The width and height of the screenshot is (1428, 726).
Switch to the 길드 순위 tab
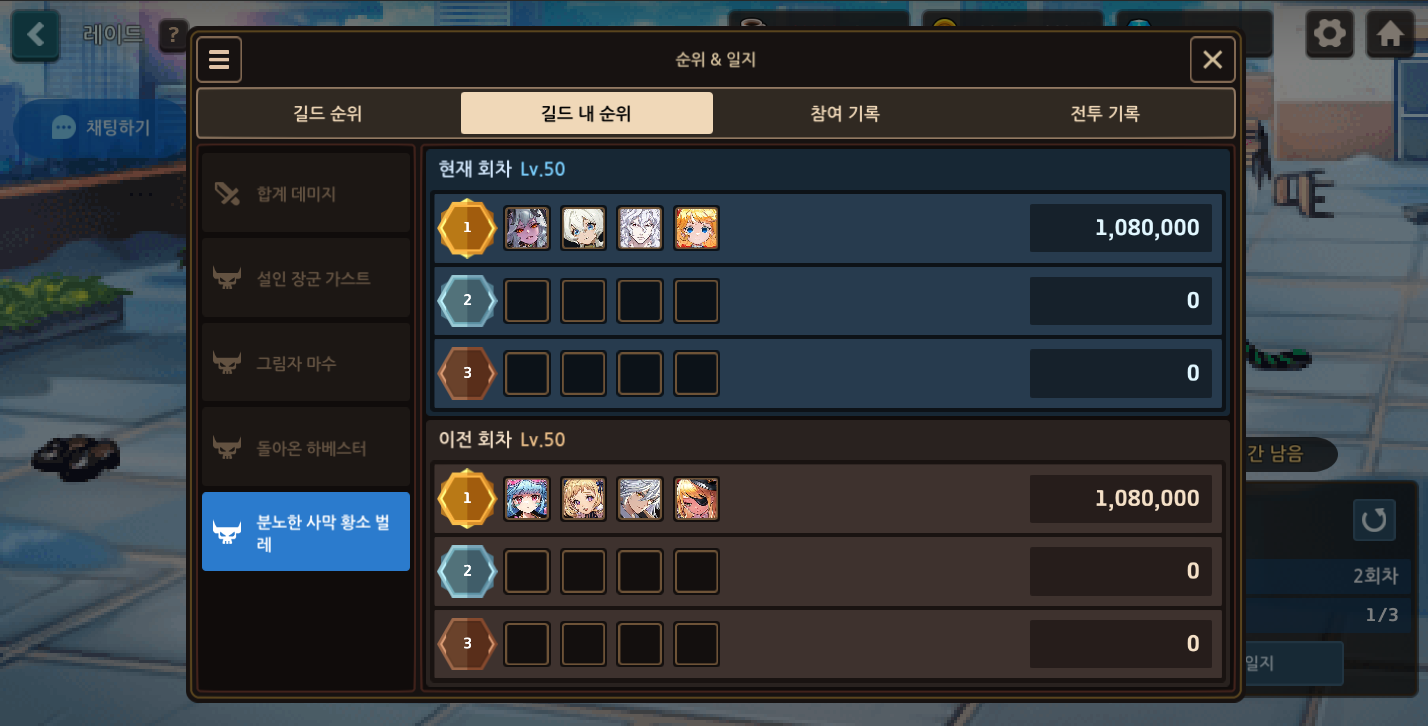328,113
